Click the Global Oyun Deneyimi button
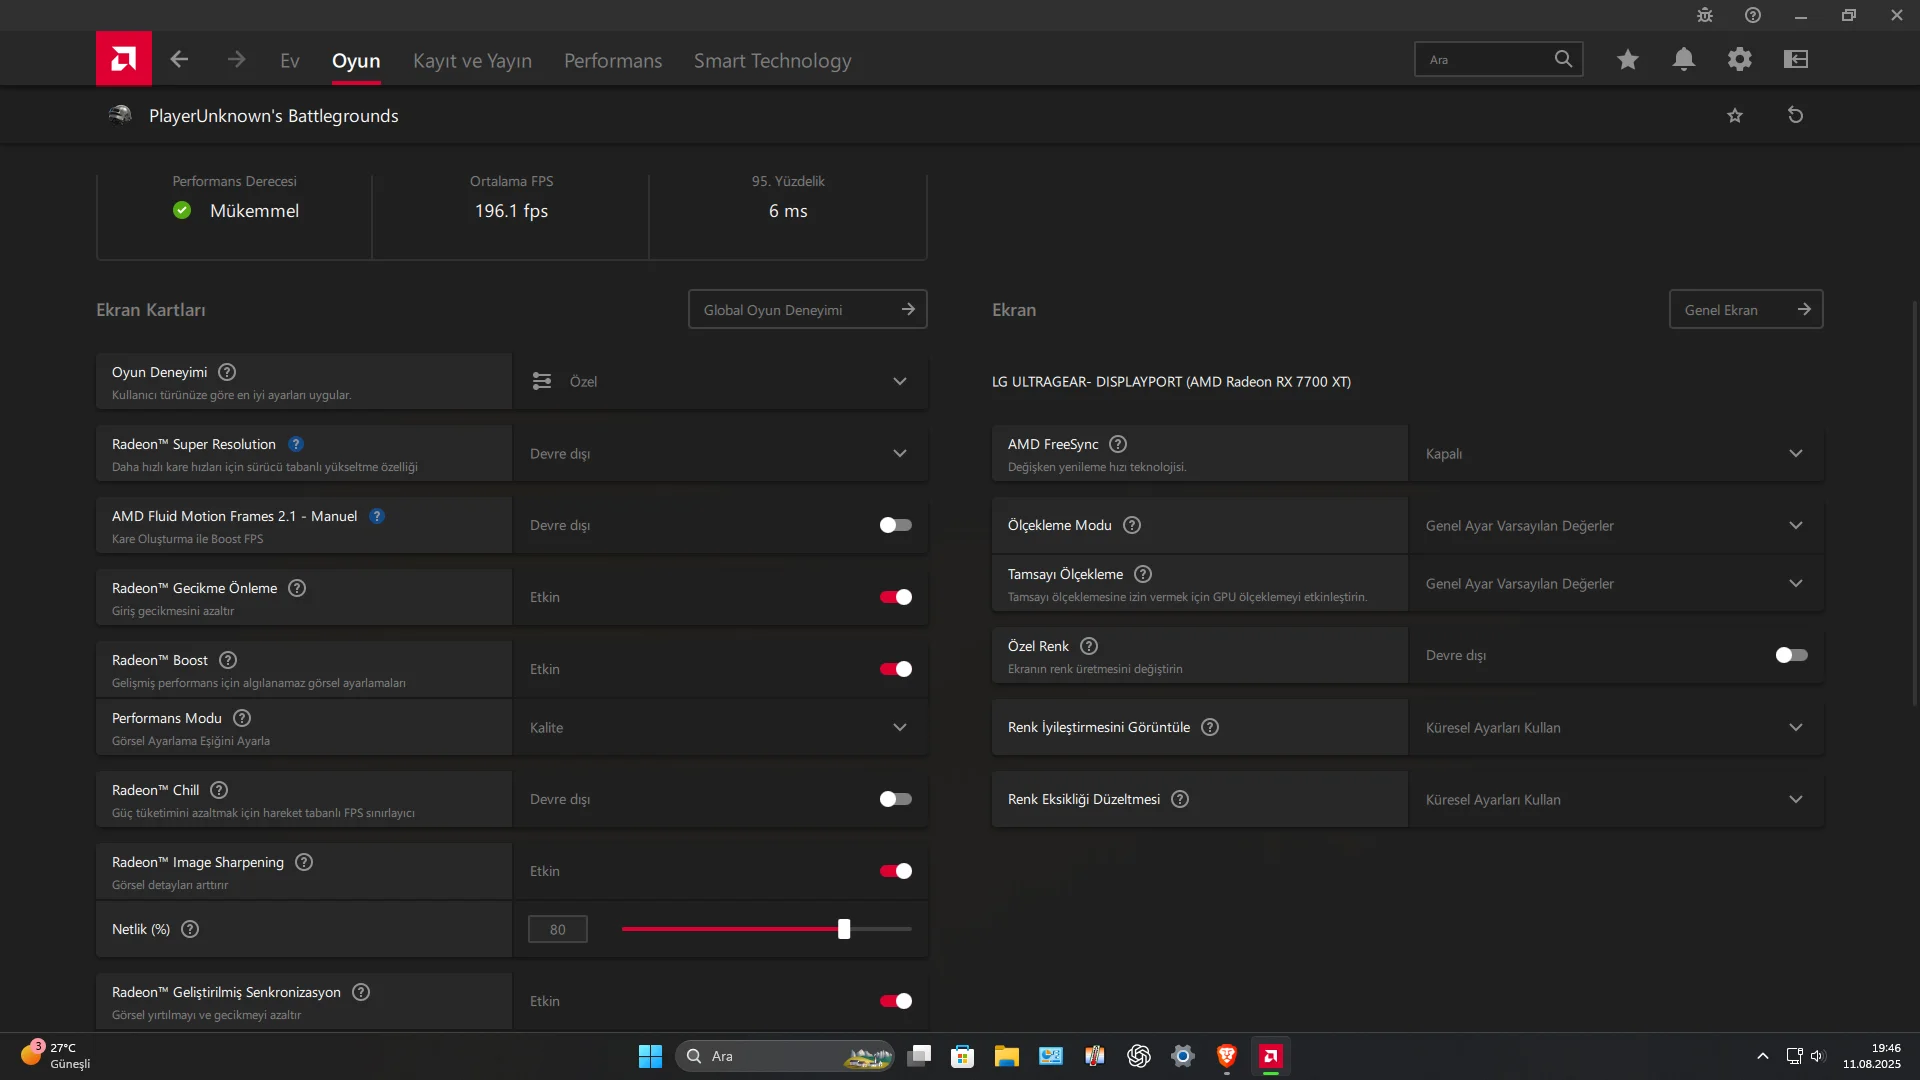 tap(807, 309)
